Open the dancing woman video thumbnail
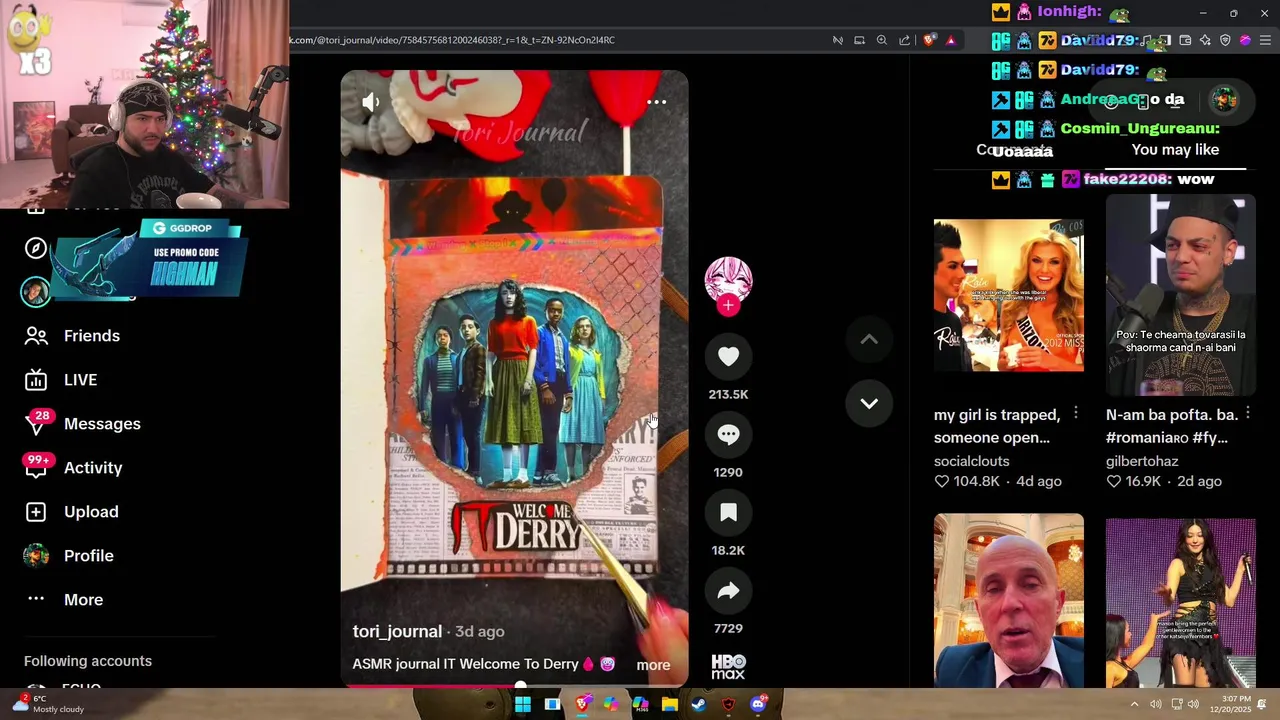Image resolution: width=1280 pixels, height=720 pixels. tap(1180, 603)
